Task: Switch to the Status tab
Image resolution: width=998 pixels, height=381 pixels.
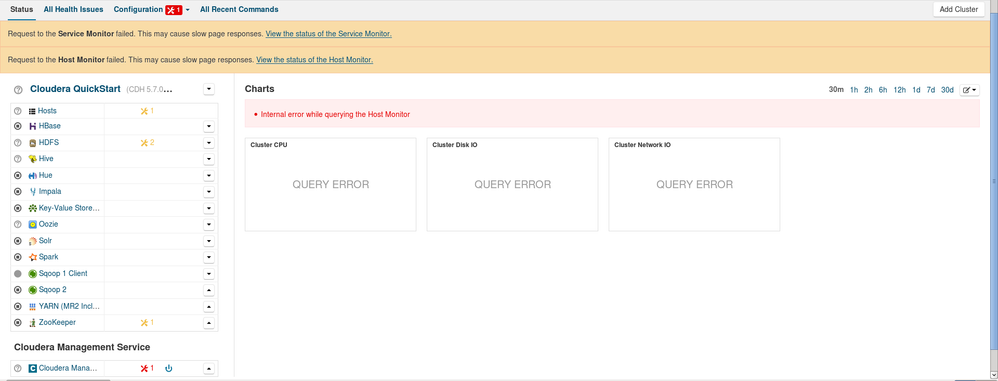Action: coord(22,10)
